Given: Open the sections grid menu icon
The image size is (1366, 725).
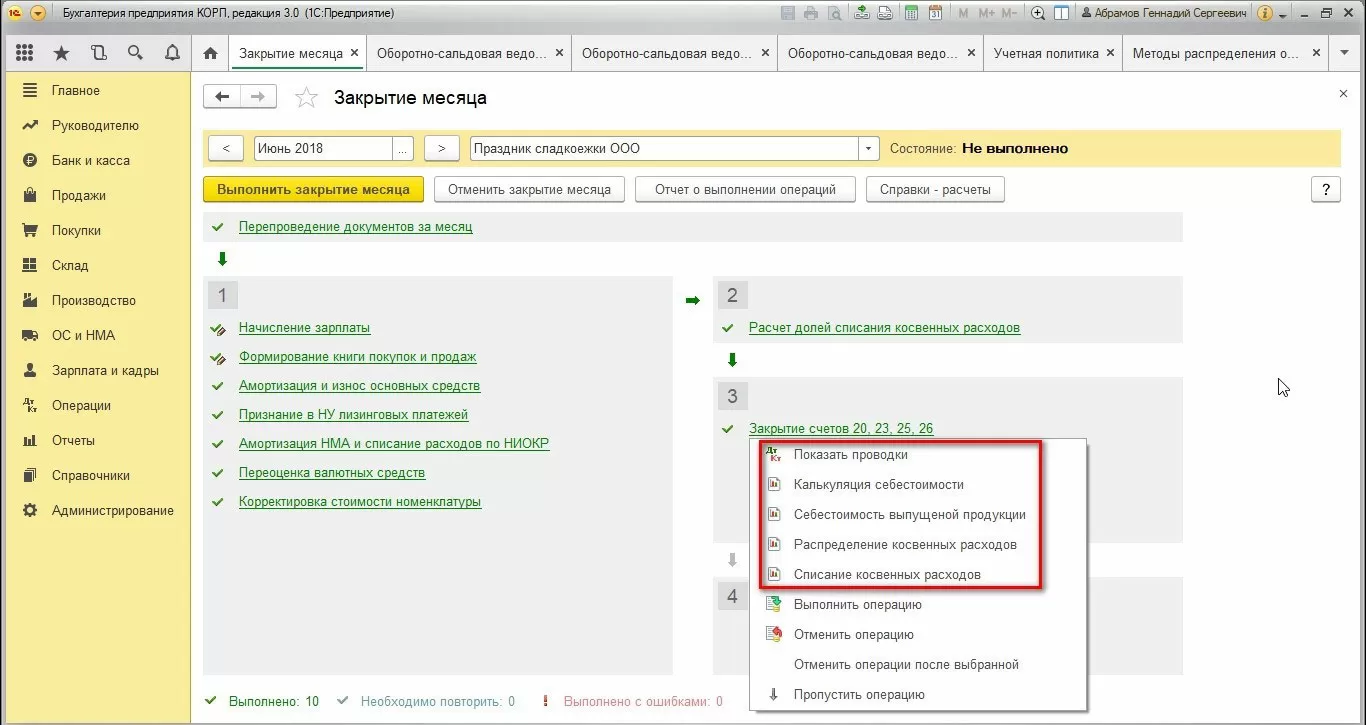Looking at the screenshot, I should pyautogui.click(x=25, y=53).
